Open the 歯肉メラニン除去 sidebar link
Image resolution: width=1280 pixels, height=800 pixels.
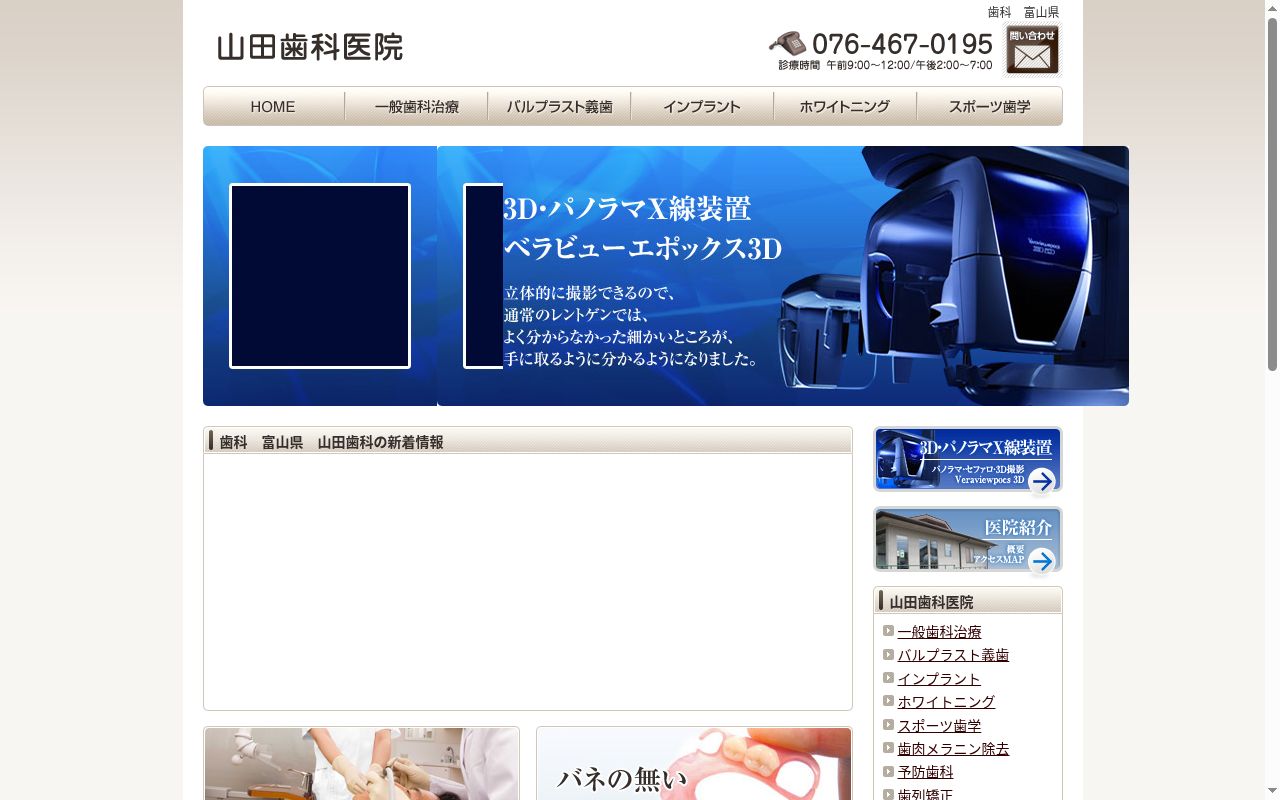point(953,749)
